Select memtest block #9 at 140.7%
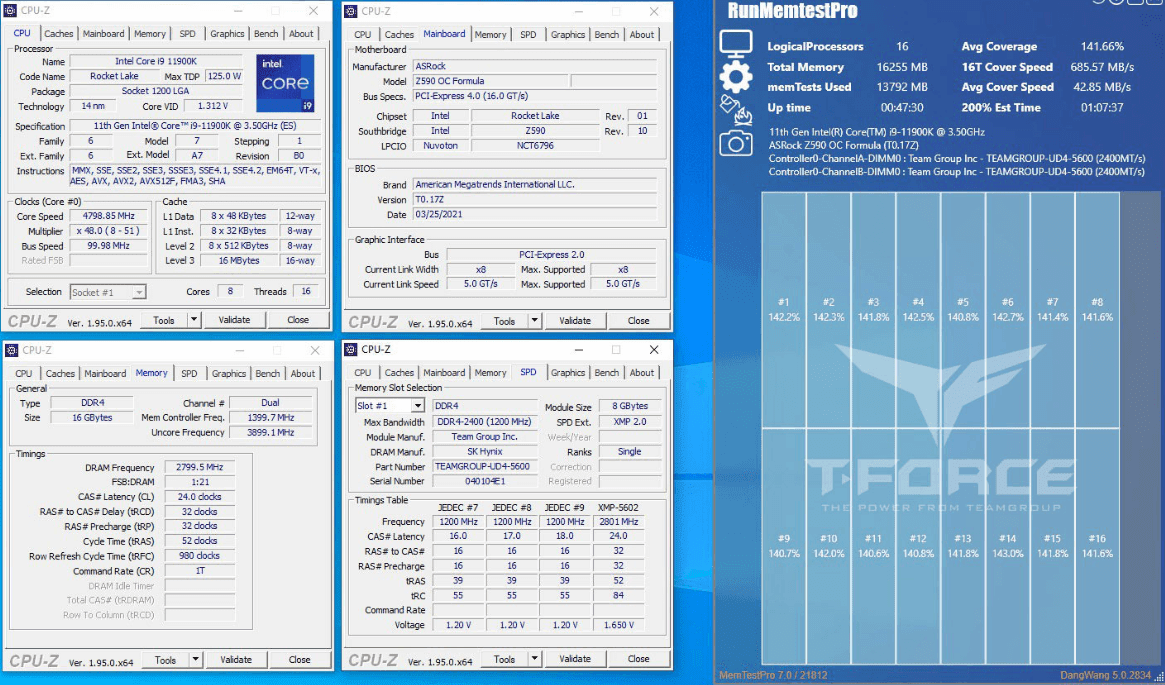 tap(783, 545)
